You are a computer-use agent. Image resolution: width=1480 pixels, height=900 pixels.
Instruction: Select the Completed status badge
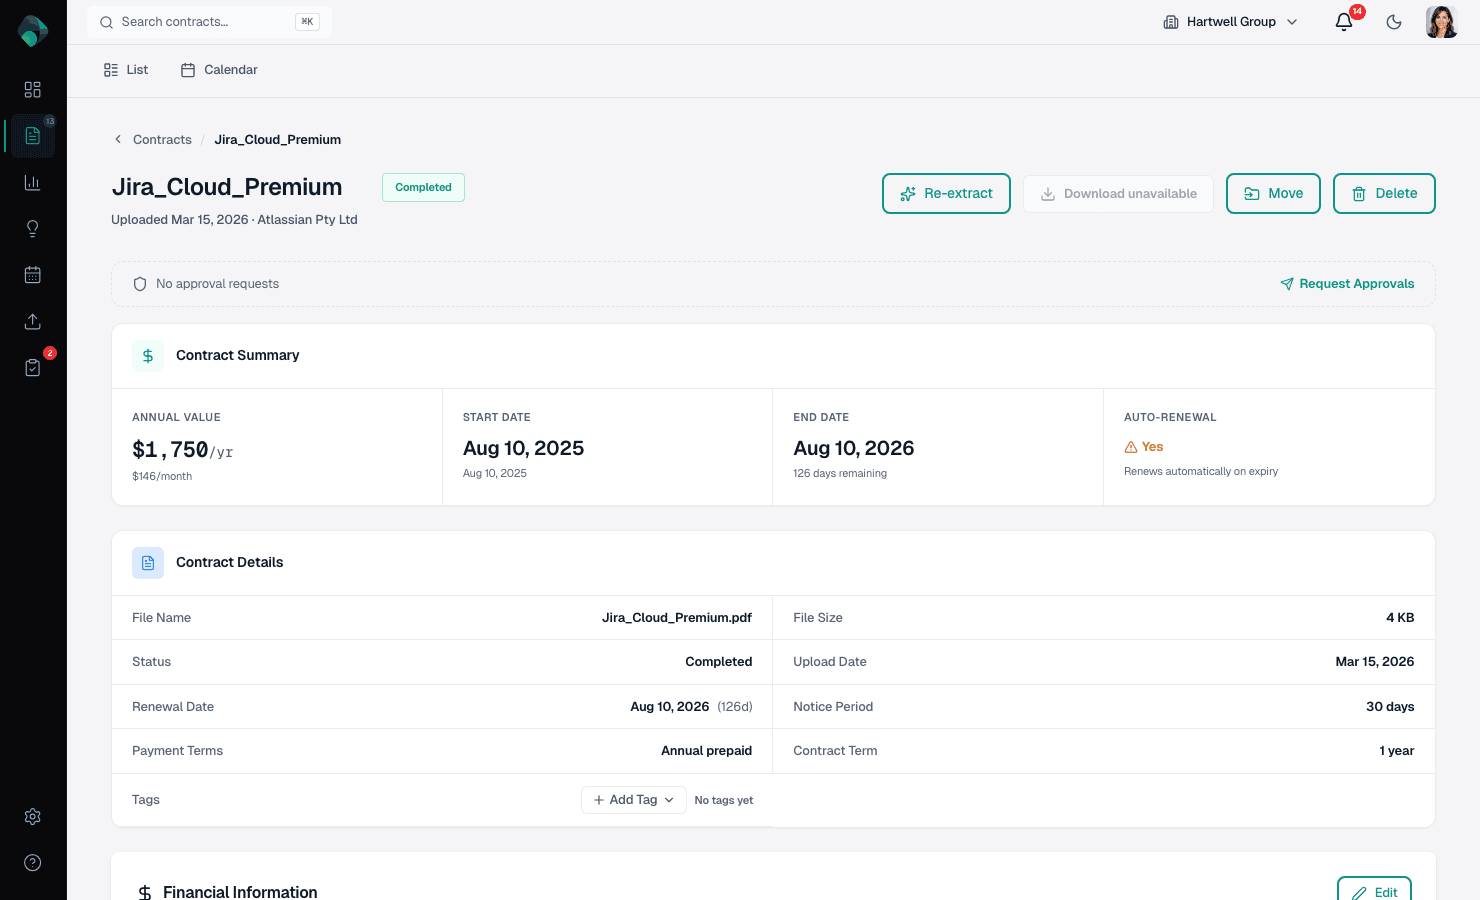(x=423, y=187)
